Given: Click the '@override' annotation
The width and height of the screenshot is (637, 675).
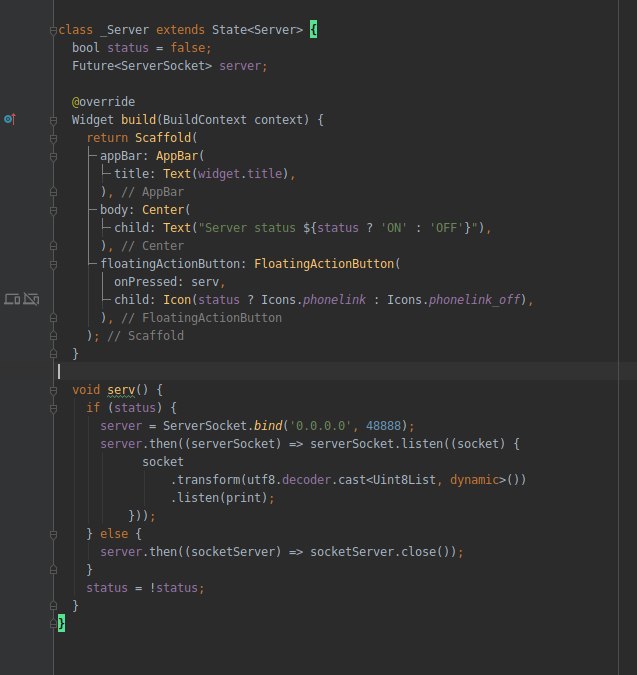Looking at the screenshot, I should pos(103,102).
